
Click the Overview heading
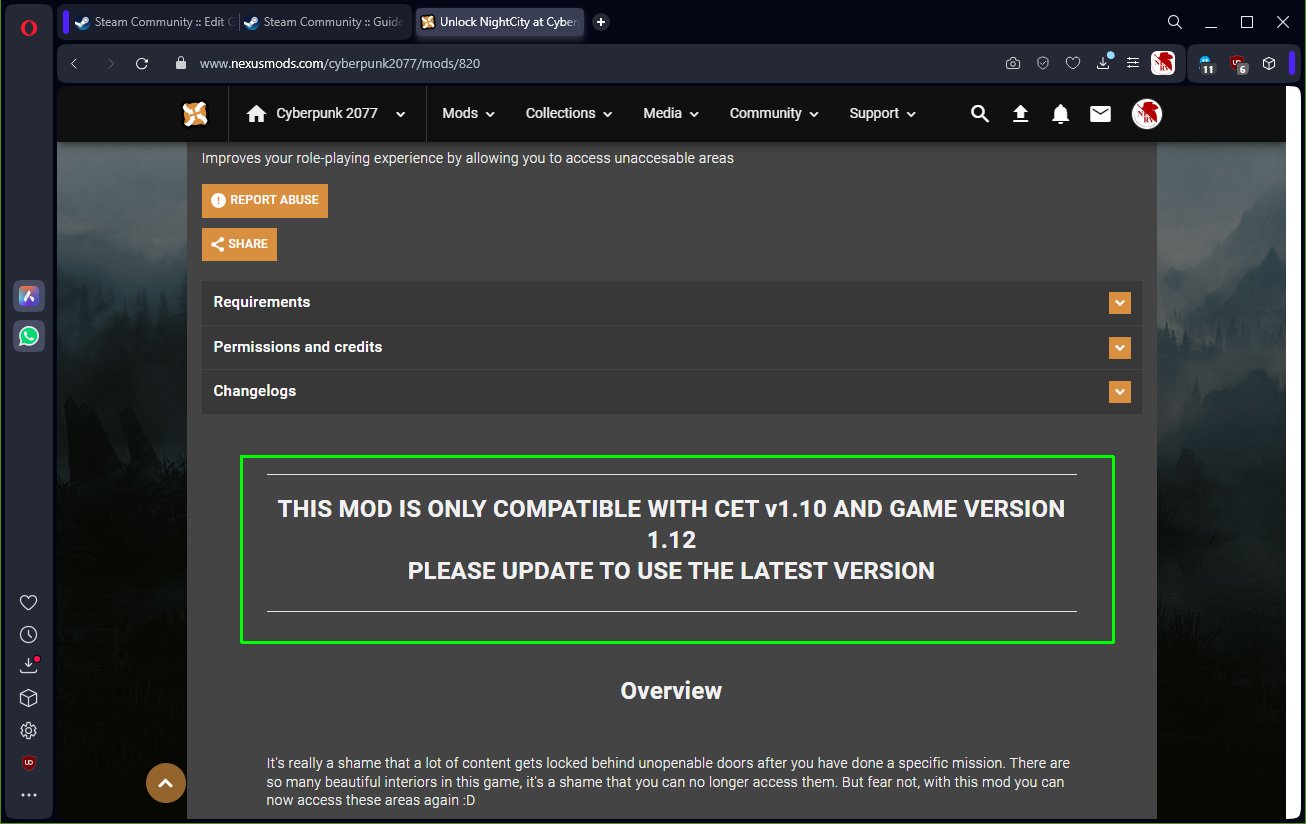coord(671,691)
